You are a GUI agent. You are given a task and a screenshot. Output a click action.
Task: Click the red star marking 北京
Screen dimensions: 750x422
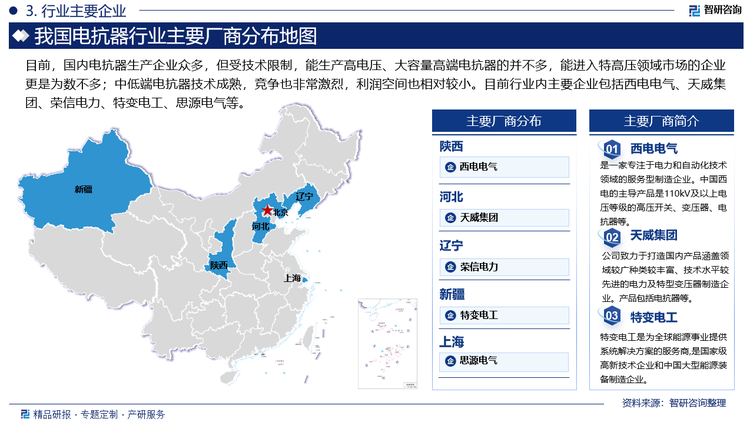pyautogui.click(x=267, y=210)
